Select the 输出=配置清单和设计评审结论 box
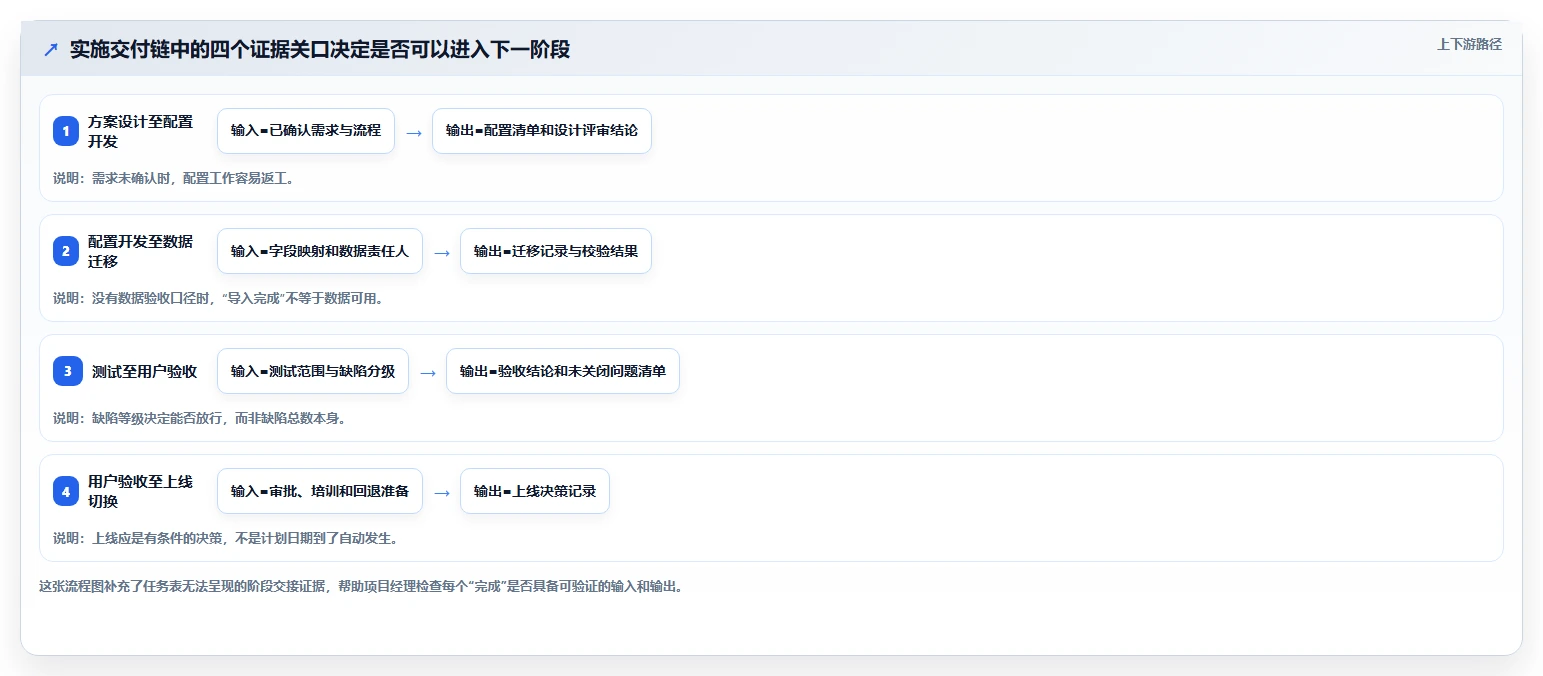The height and width of the screenshot is (676, 1543). 542,131
